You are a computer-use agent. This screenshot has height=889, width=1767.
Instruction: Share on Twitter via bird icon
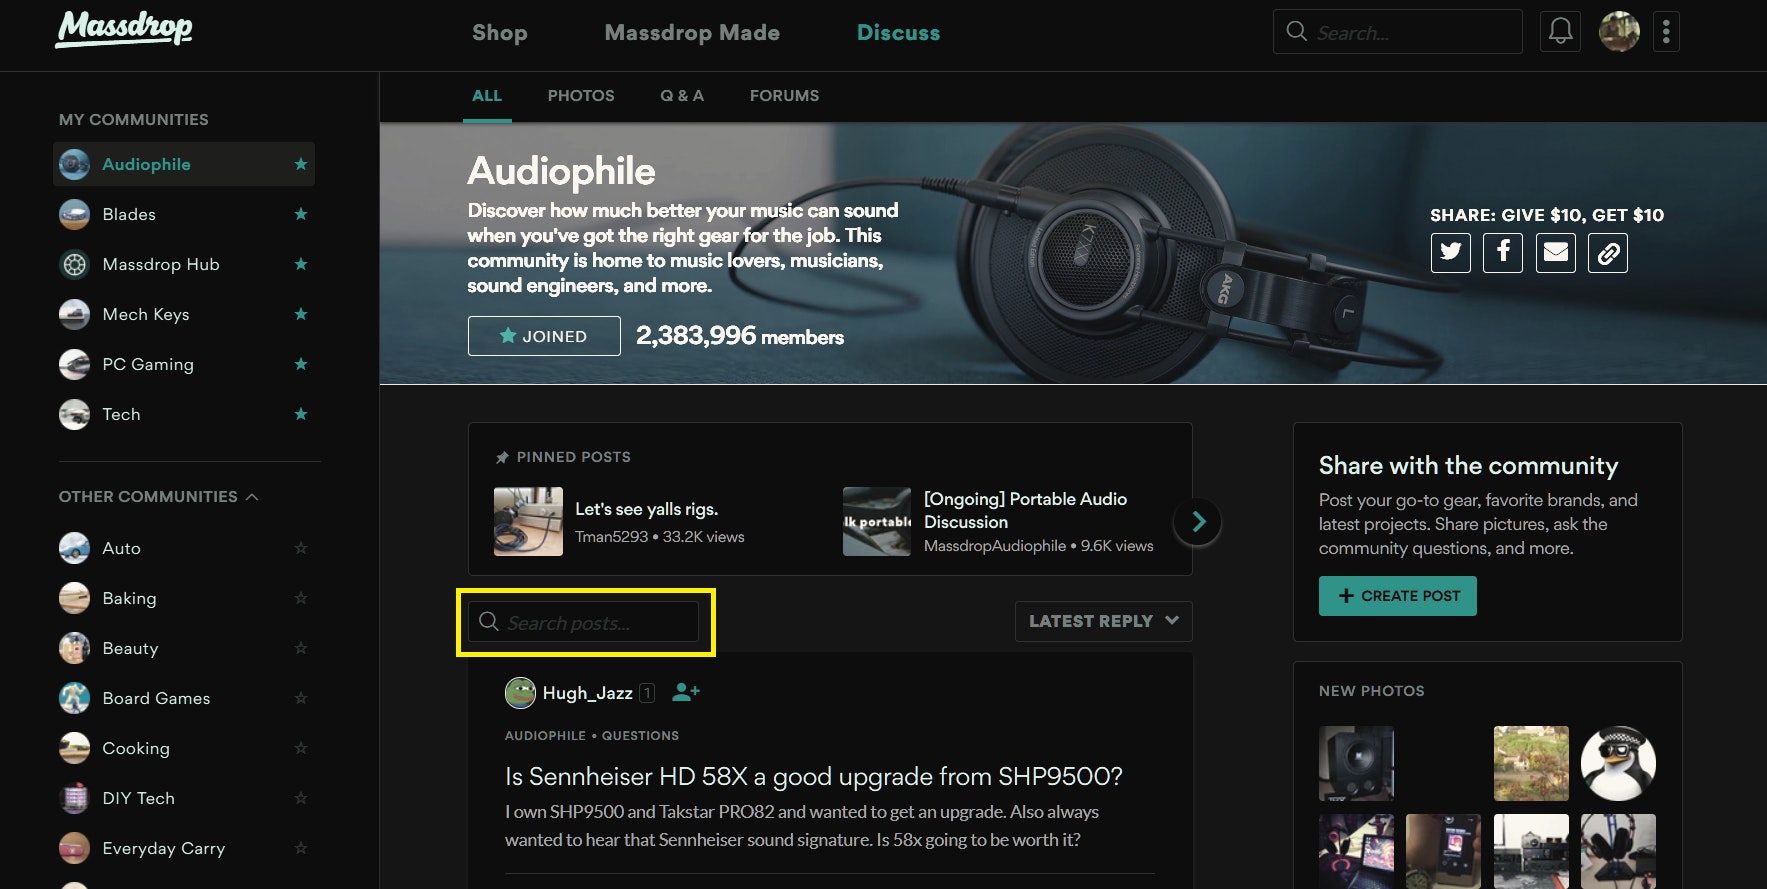click(x=1450, y=253)
